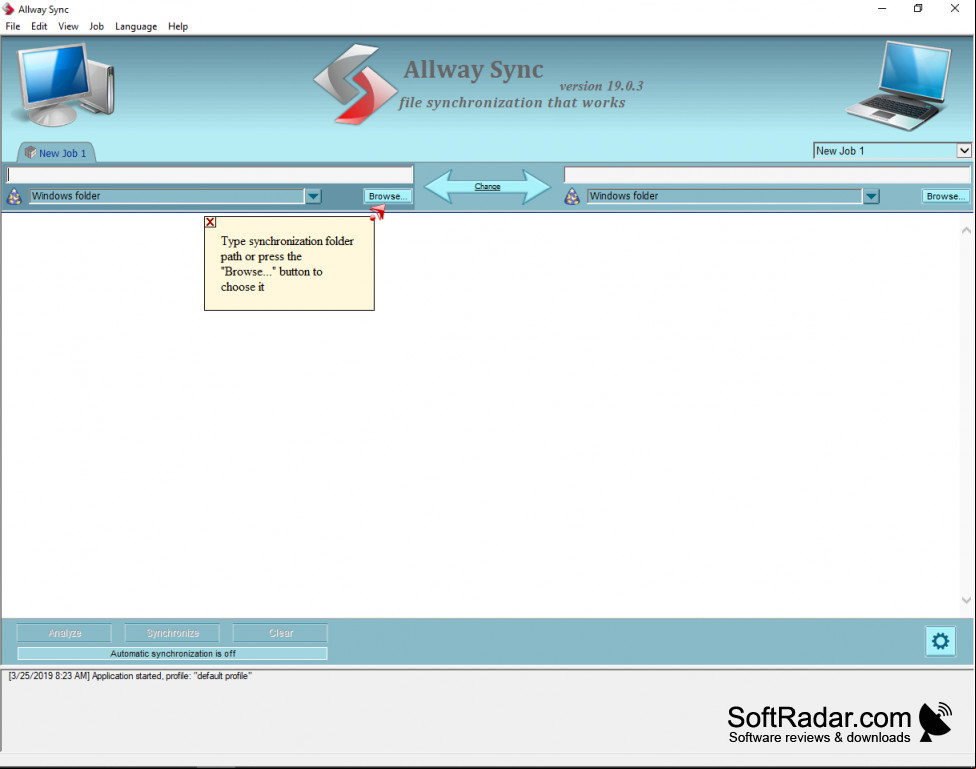Click the scroll up arrow in file list
Screen dimensions: 976x769
point(966,230)
